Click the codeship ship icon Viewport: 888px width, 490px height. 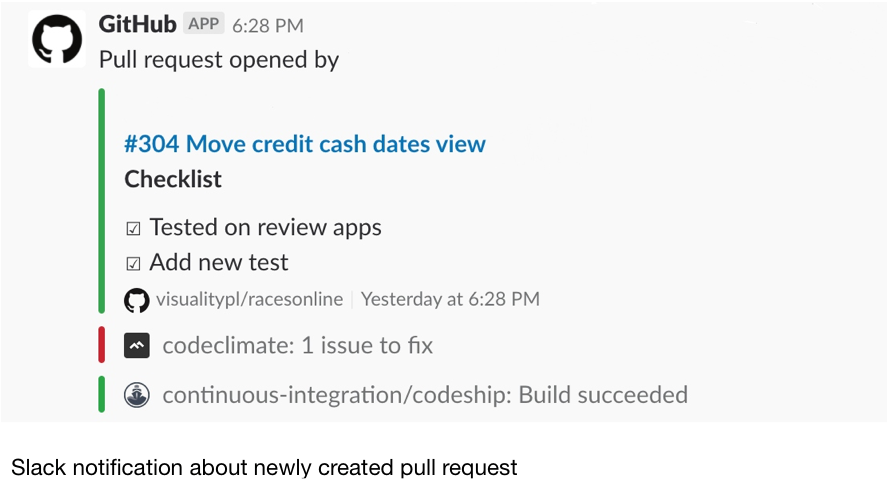(137, 394)
